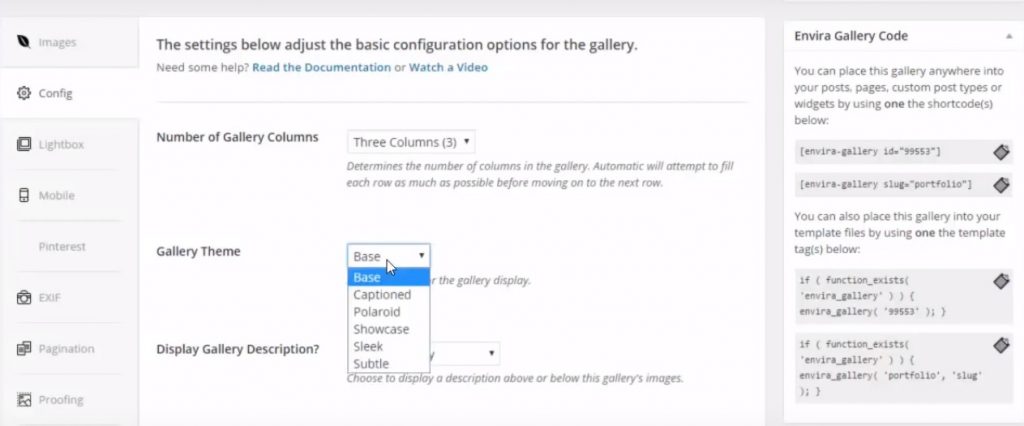Follow the Watch a Video link
Screen dimensions: 1024x426
click(x=448, y=67)
